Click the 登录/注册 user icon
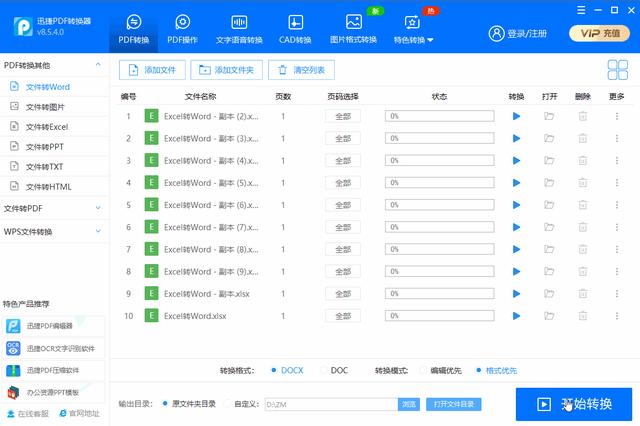This screenshot has height=426, width=640. (496, 33)
